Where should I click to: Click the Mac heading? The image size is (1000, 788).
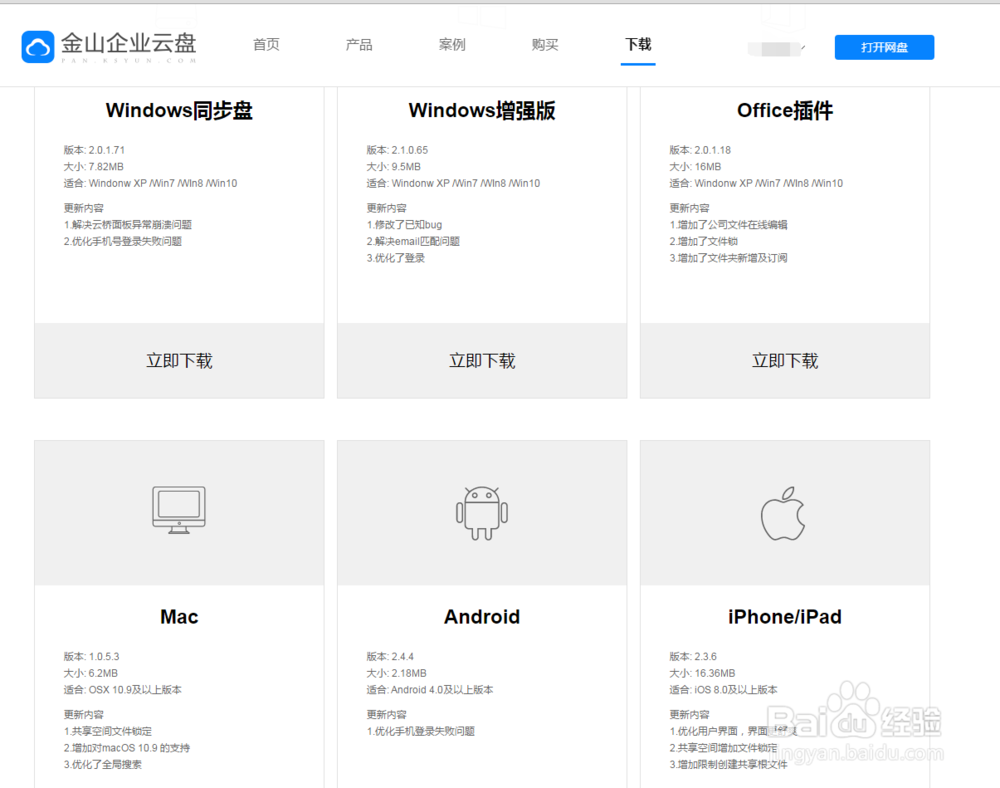tap(179, 617)
